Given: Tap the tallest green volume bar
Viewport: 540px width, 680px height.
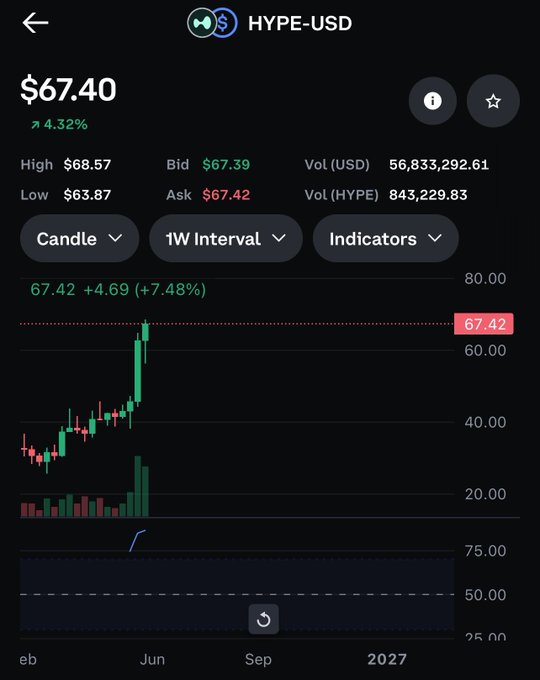Looking at the screenshot, I should pyautogui.click(x=138, y=486).
